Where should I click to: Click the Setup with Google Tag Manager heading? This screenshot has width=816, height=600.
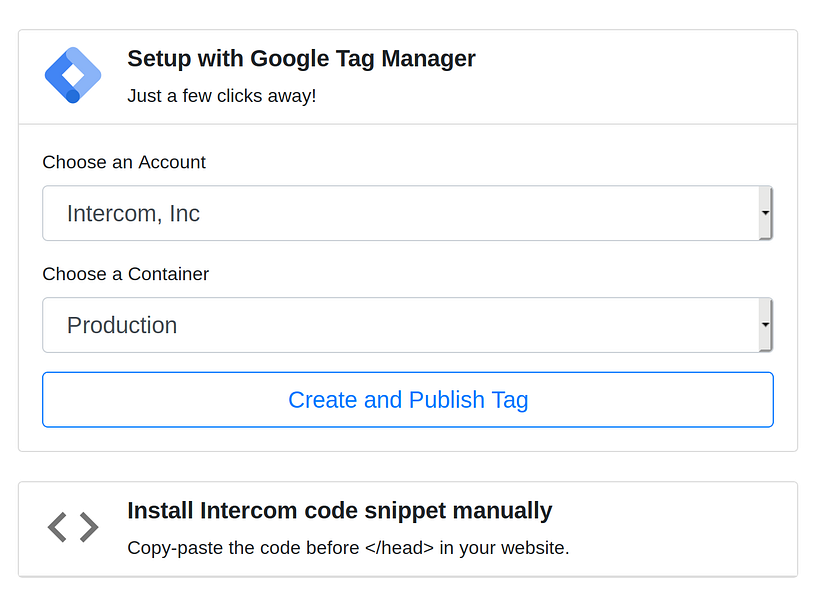click(301, 58)
